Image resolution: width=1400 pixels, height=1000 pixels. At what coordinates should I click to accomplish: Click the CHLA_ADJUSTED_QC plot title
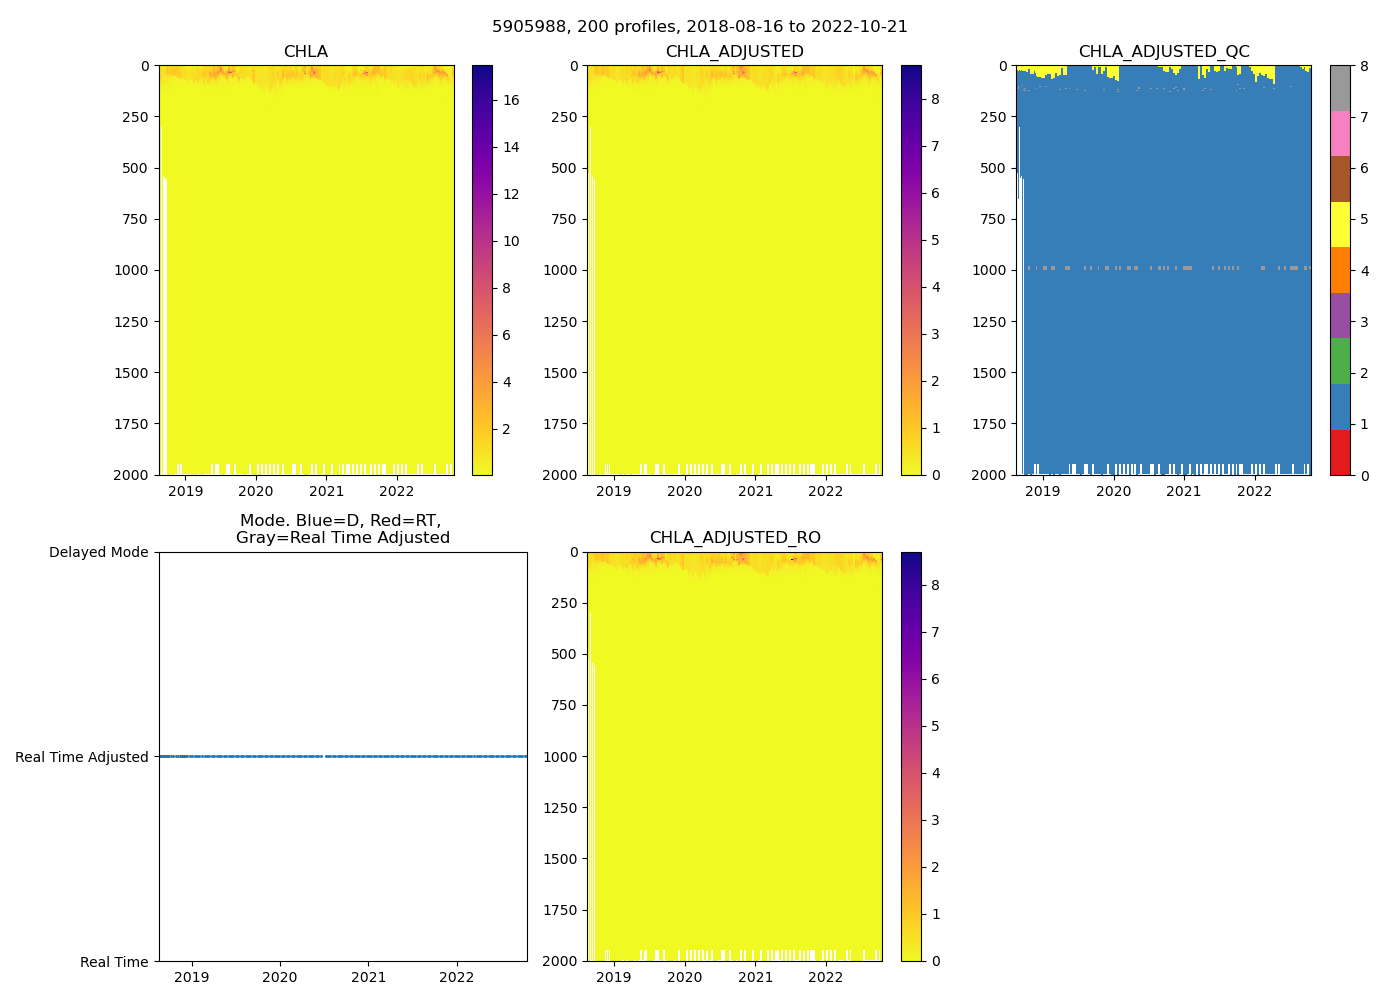pyautogui.click(x=1163, y=52)
